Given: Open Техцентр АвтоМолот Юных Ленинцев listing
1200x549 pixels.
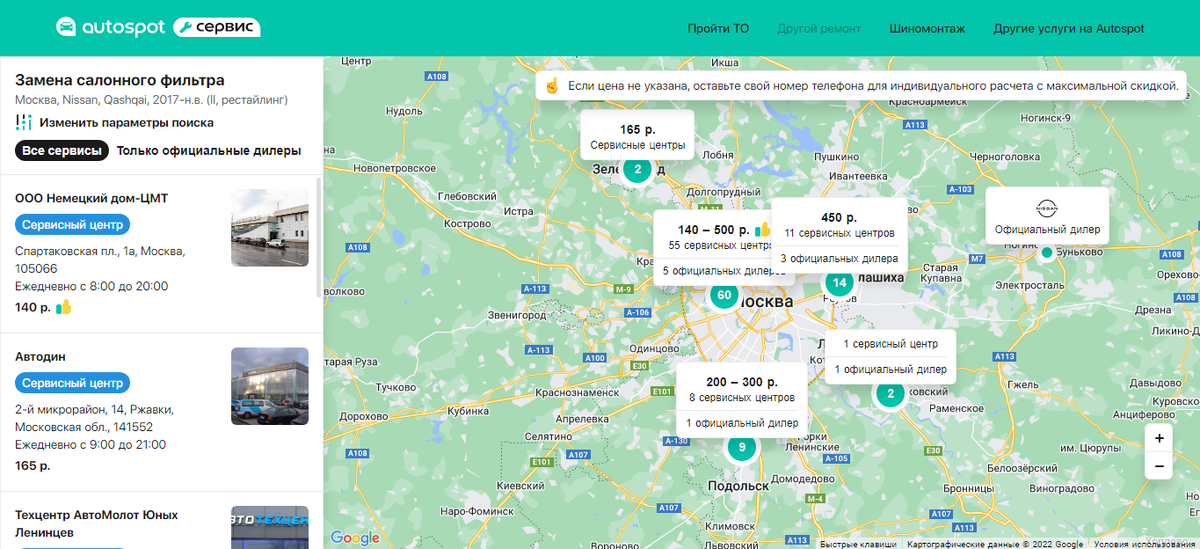Looking at the screenshot, I should [x=97, y=523].
